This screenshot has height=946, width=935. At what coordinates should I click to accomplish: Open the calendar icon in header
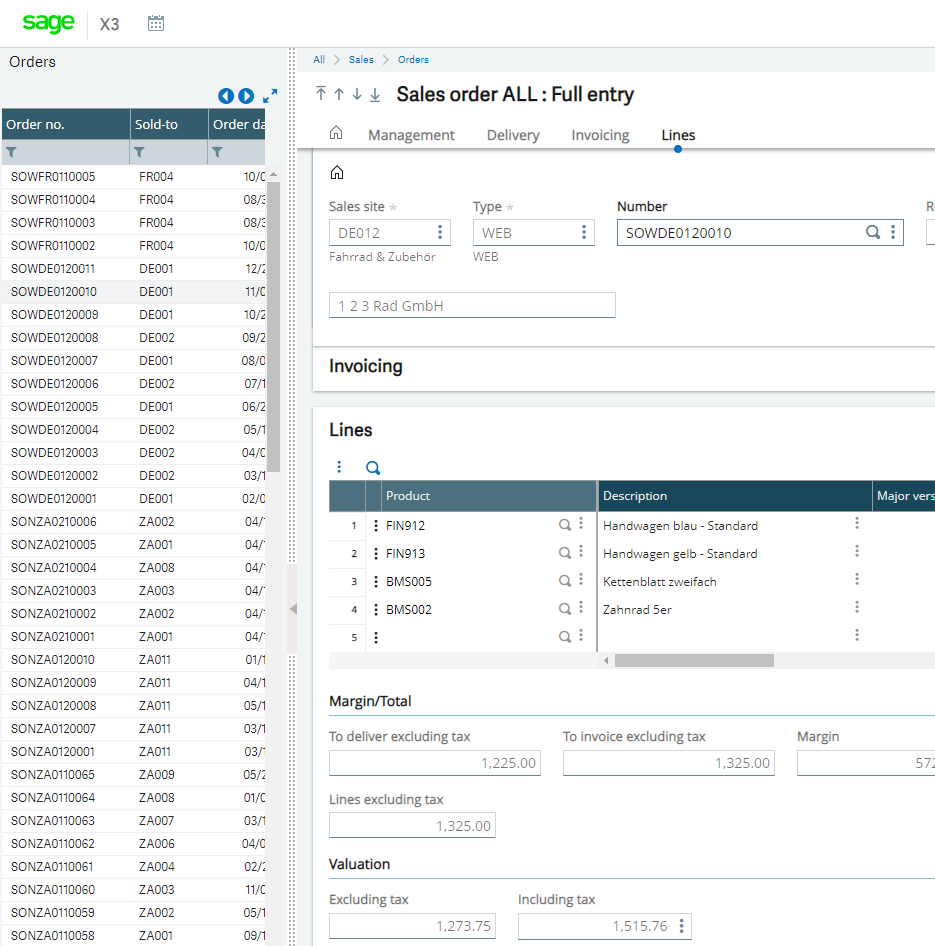point(155,23)
